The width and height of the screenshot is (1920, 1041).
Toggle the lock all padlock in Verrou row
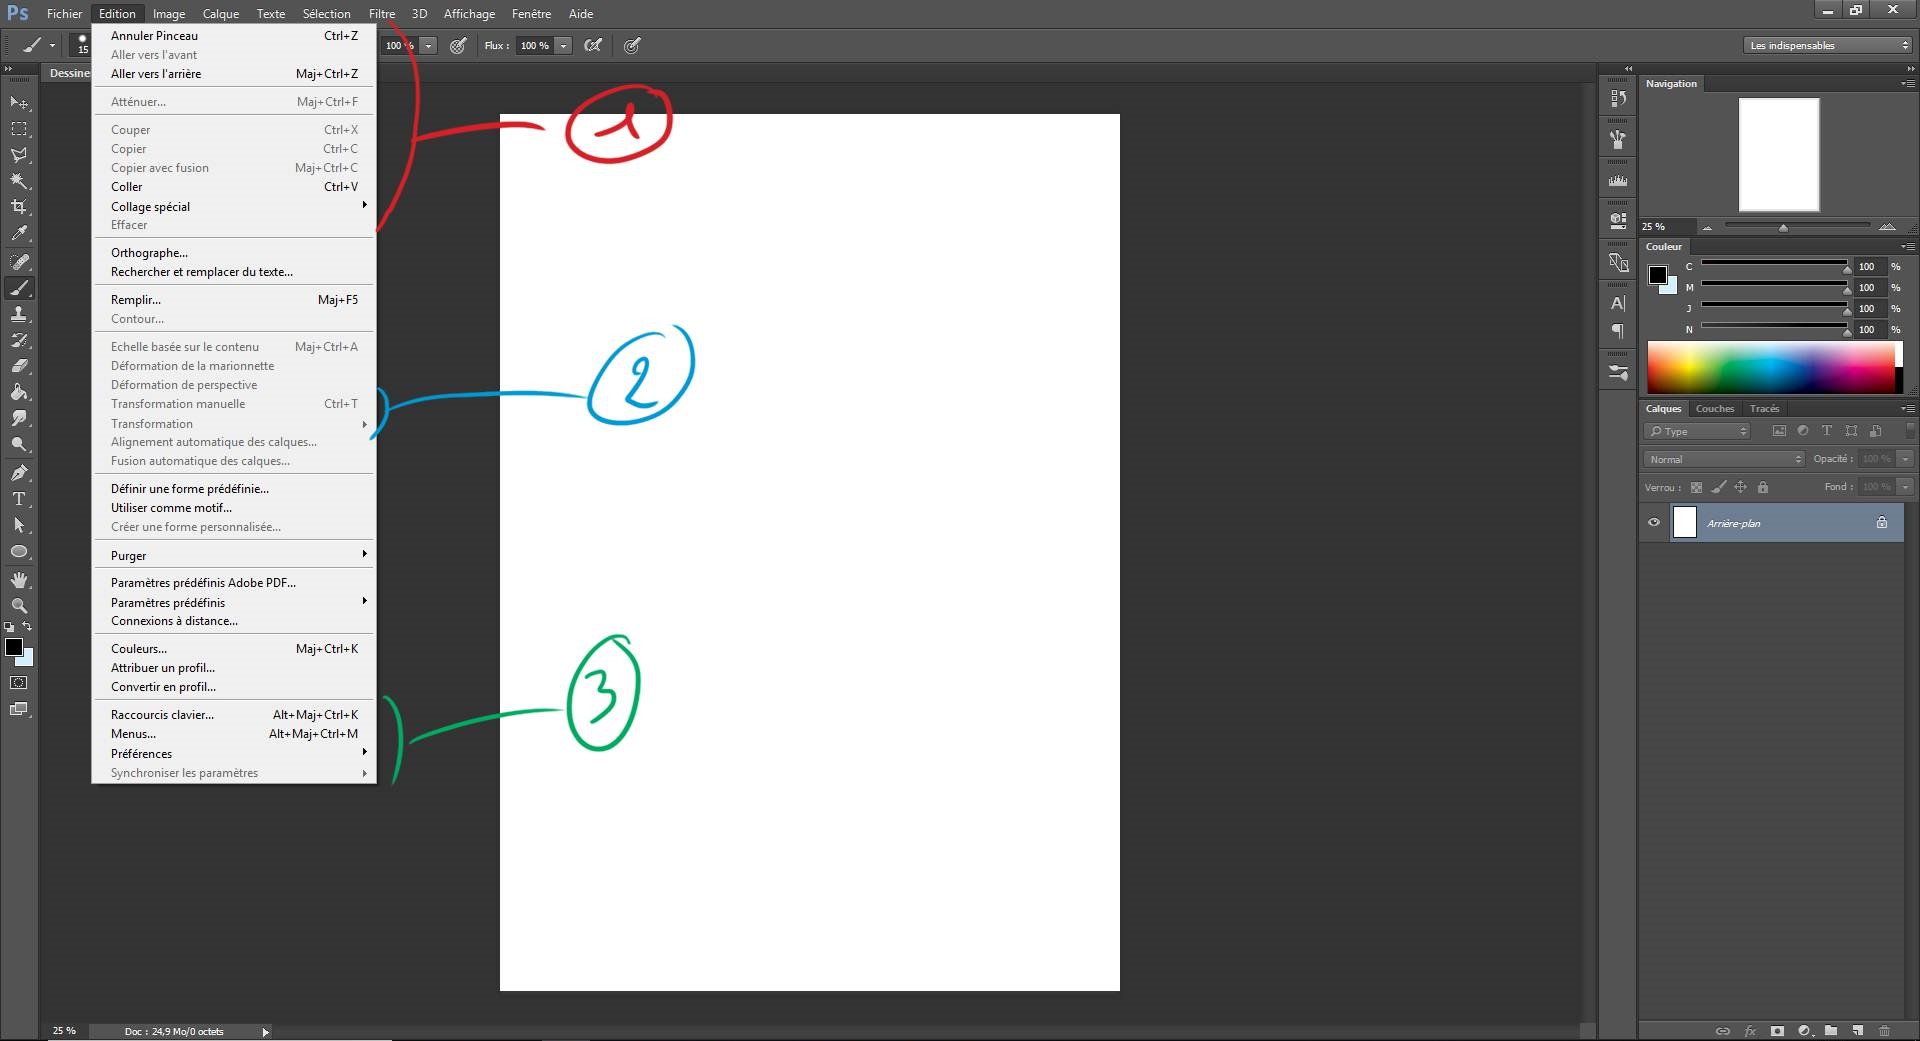tap(1764, 487)
